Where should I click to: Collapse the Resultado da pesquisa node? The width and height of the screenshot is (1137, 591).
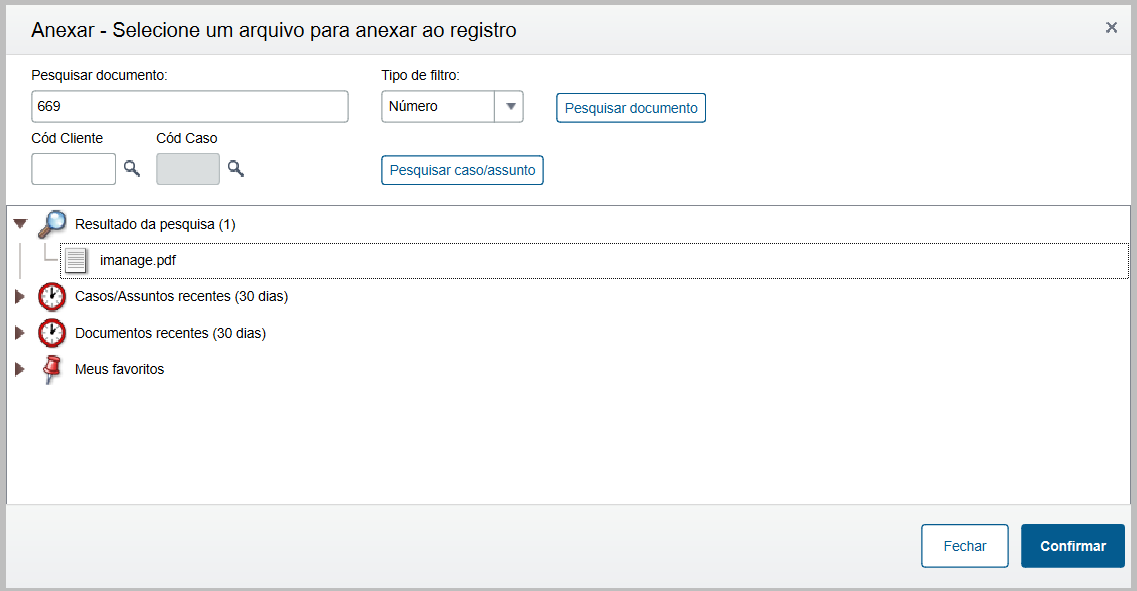click(20, 225)
